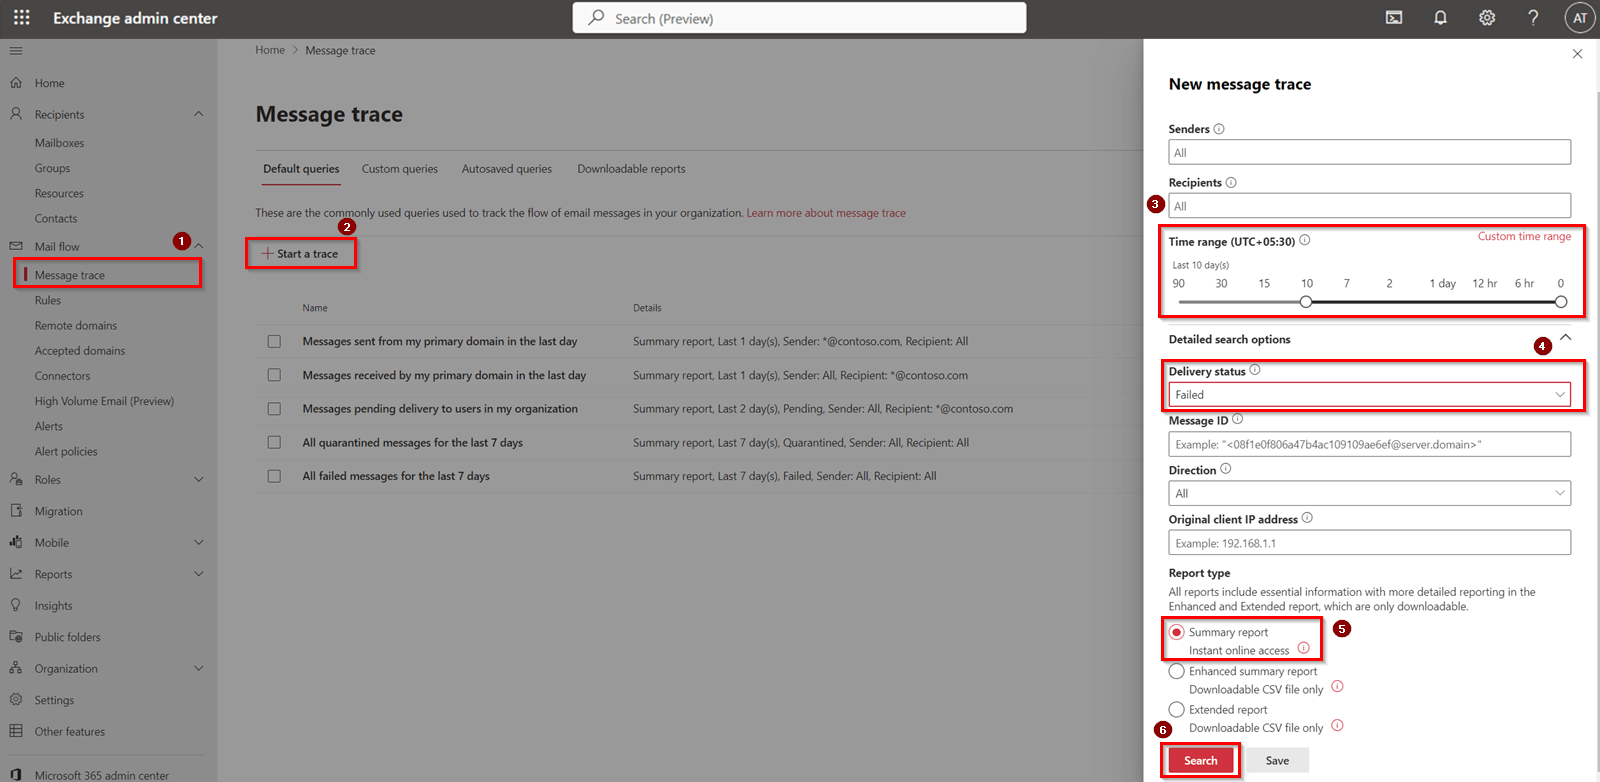Viewport: 1600px width, 782px height.
Task: Click the help question mark icon
Action: (1533, 18)
